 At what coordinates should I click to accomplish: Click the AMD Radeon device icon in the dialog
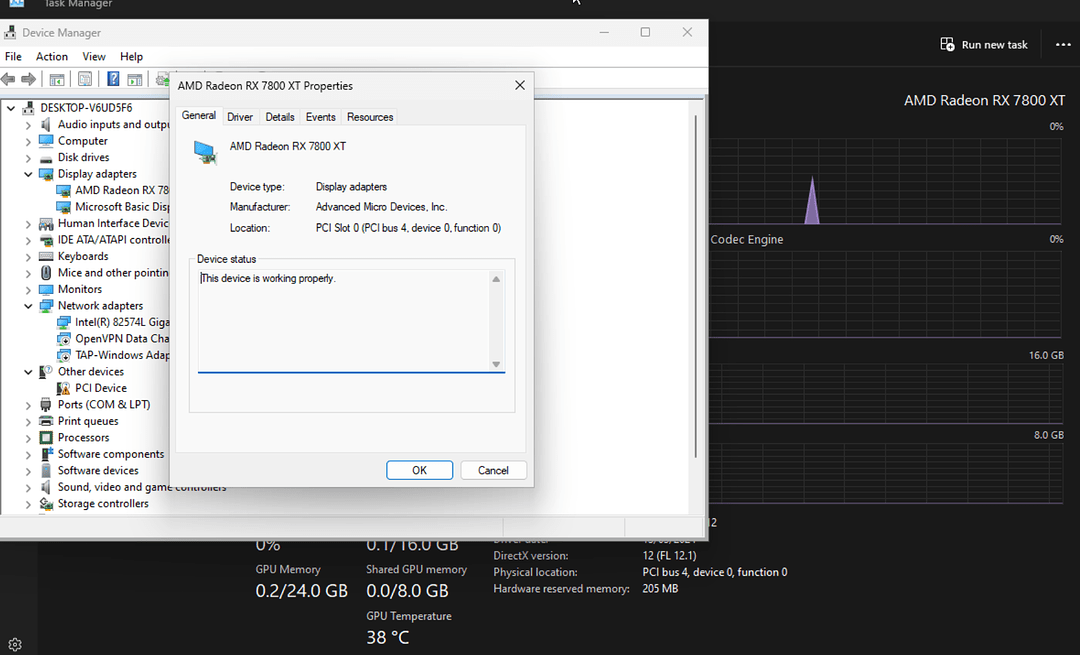pyautogui.click(x=205, y=153)
